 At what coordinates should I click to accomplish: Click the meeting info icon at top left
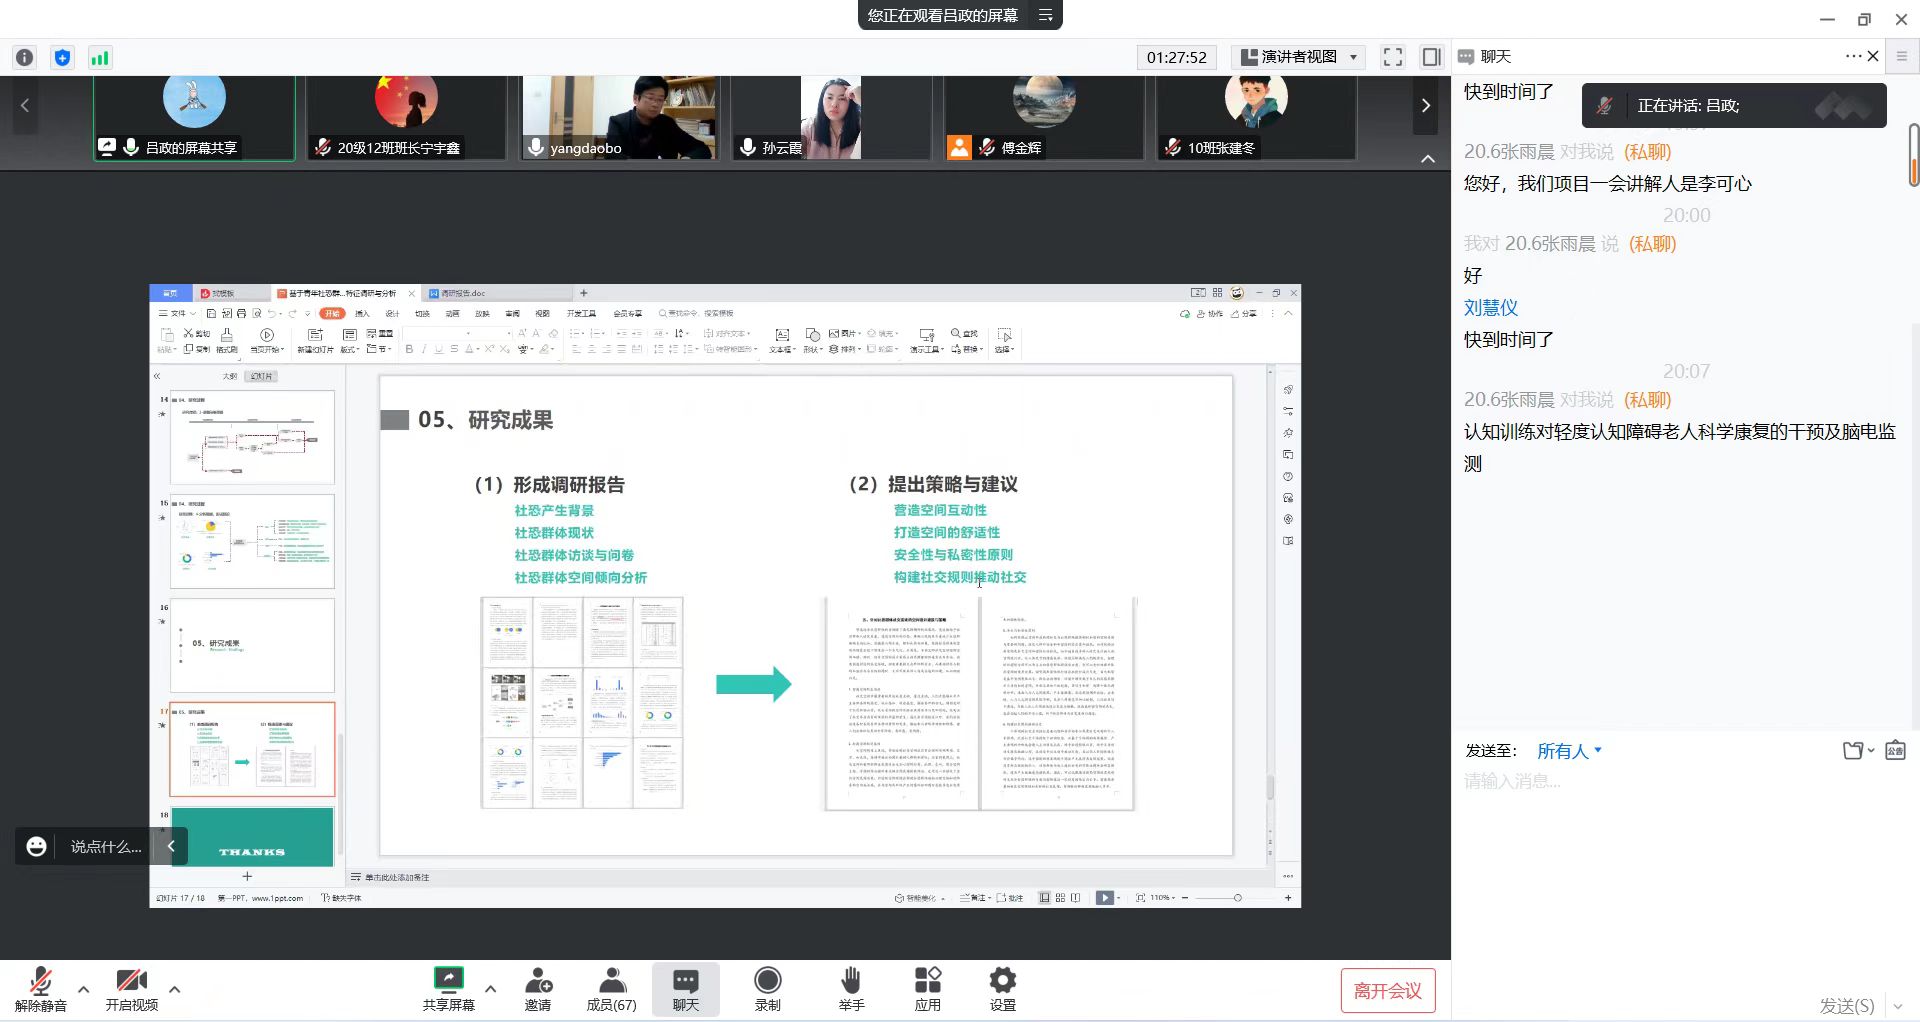[x=25, y=58]
